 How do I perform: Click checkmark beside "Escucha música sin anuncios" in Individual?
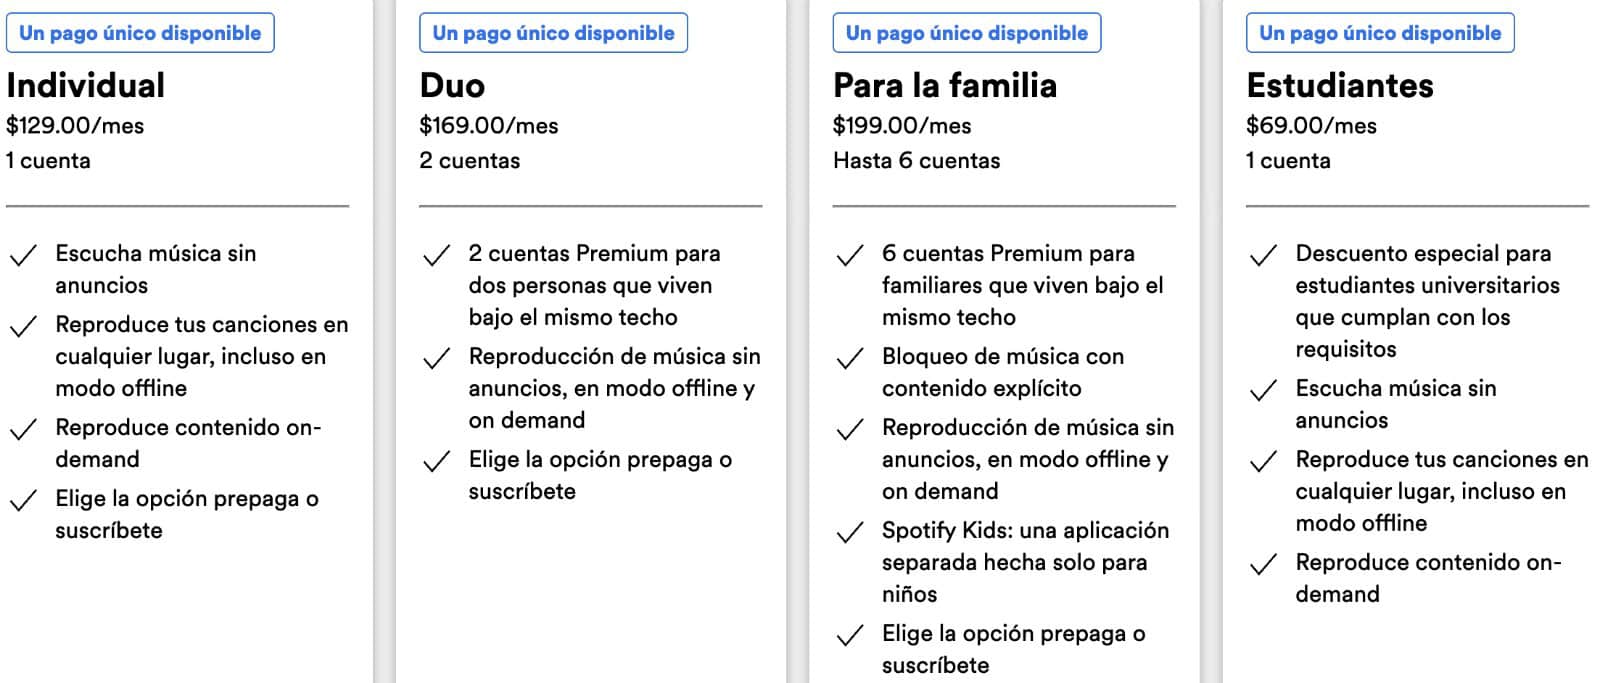coord(23,256)
